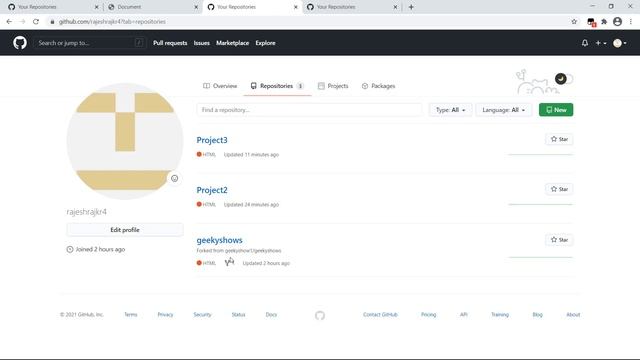Open the Terms footer link
Viewport: 640px width, 360px height.
(131, 314)
